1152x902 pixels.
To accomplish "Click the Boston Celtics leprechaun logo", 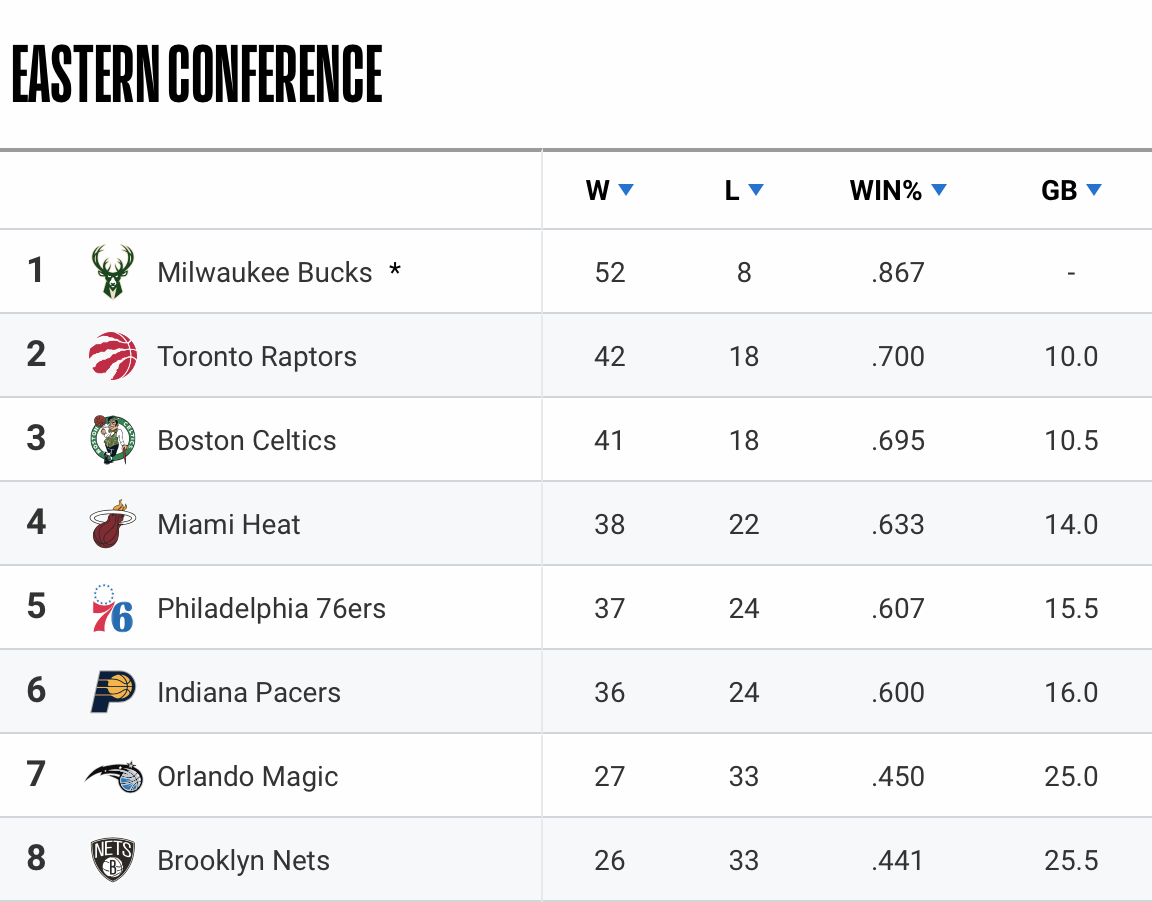I will pyautogui.click(x=113, y=440).
